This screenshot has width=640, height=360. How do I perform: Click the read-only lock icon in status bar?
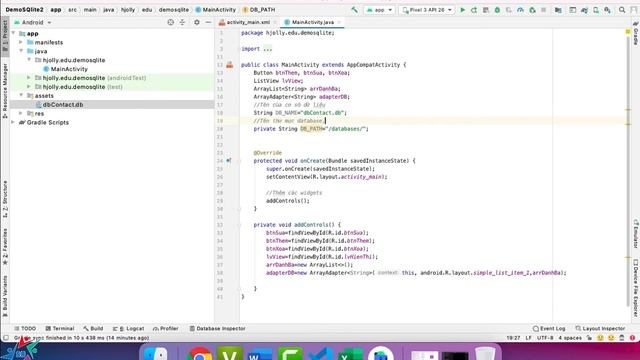click(x=589, y=338)
